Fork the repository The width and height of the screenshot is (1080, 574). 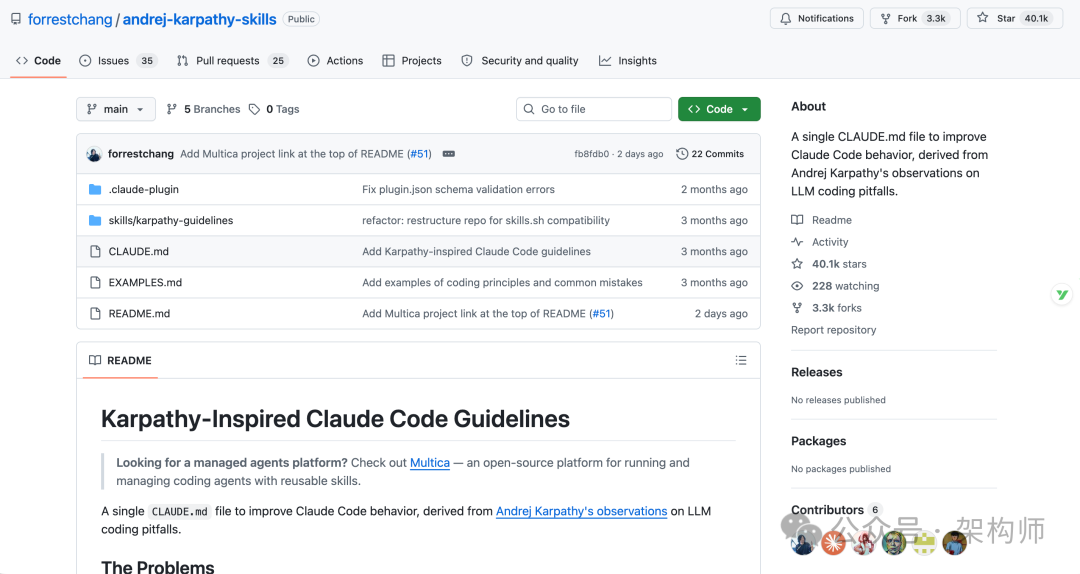915,19
